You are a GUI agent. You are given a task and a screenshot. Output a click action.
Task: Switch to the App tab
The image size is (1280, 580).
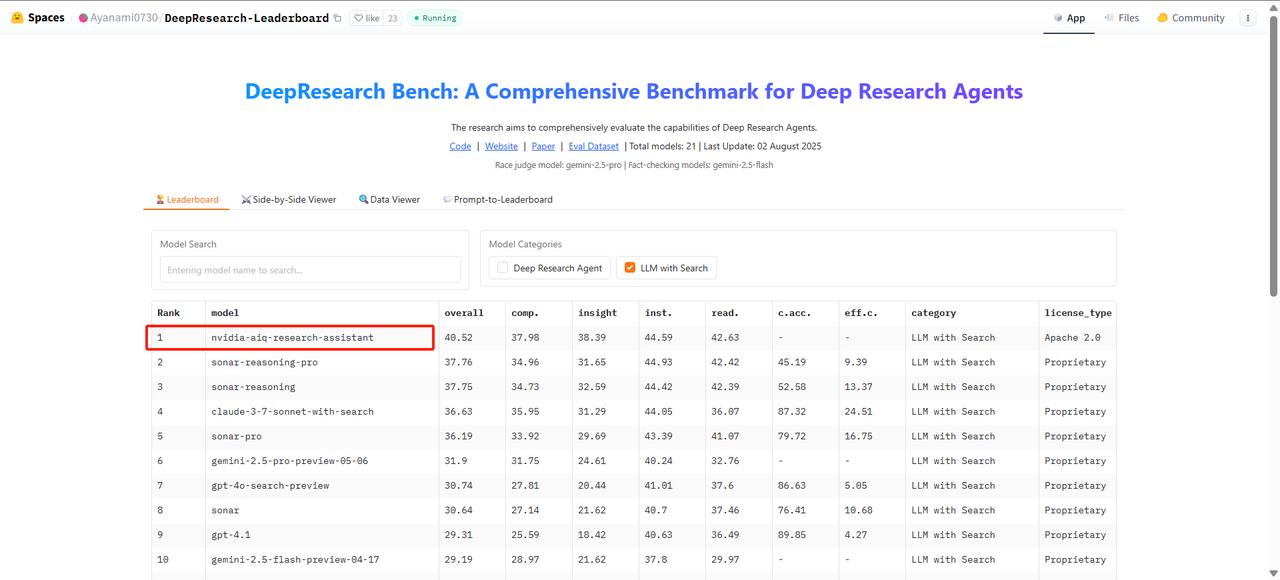click(x=1069, y=18)
